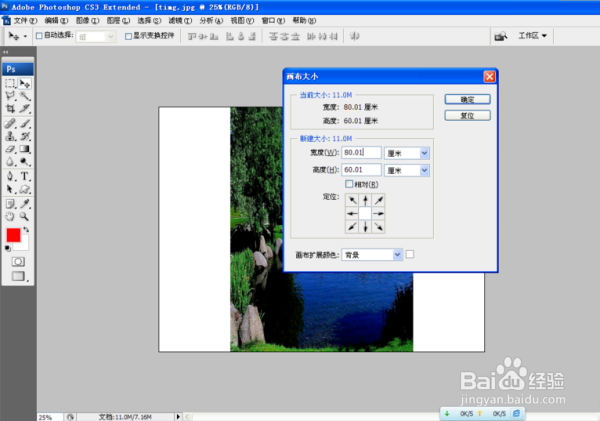Image resolution: width=600 pixels, height=421 pixels.
Task: Anchor canvas to bottom-center arrow
Action: [x=365, y=227]
